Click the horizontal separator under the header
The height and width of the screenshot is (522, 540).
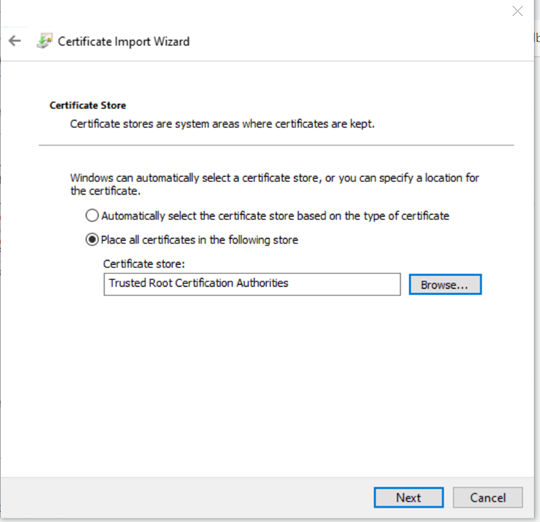(x=276, y=145)
